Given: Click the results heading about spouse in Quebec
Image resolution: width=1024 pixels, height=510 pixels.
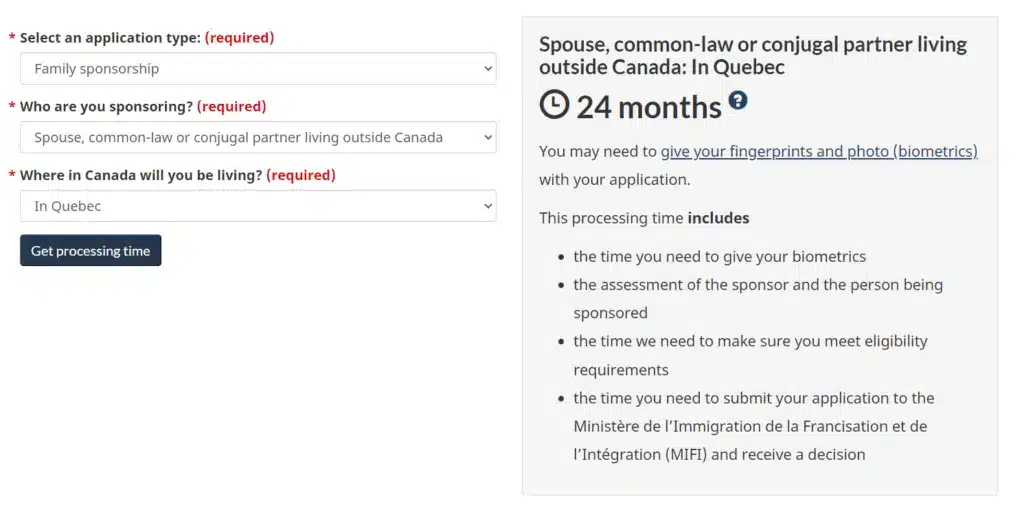Looking at the screenshot, I should pos(752,56).
